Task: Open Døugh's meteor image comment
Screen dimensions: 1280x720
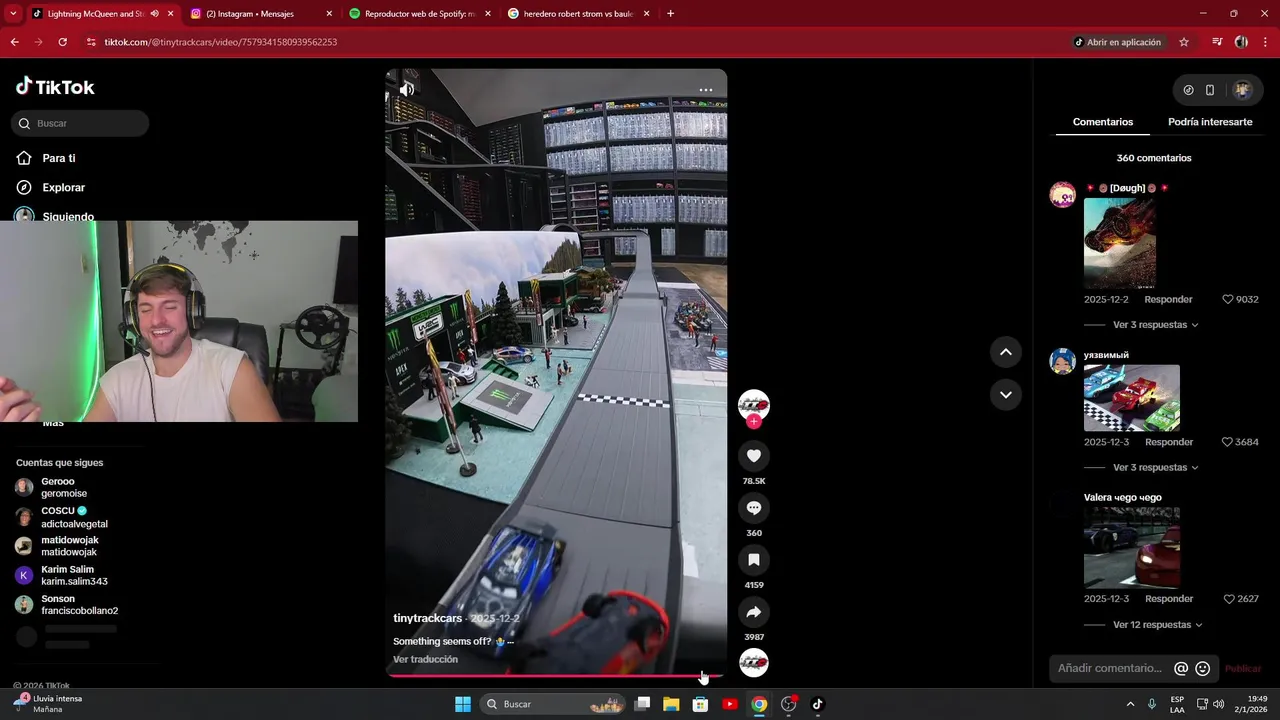Action: click(1120, 243)
